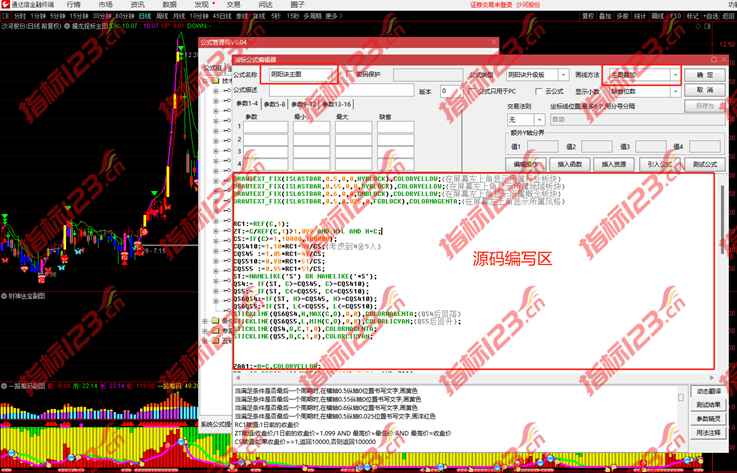Click the 取消 button
The image size is (737, 473).
(x=705, y=91)
